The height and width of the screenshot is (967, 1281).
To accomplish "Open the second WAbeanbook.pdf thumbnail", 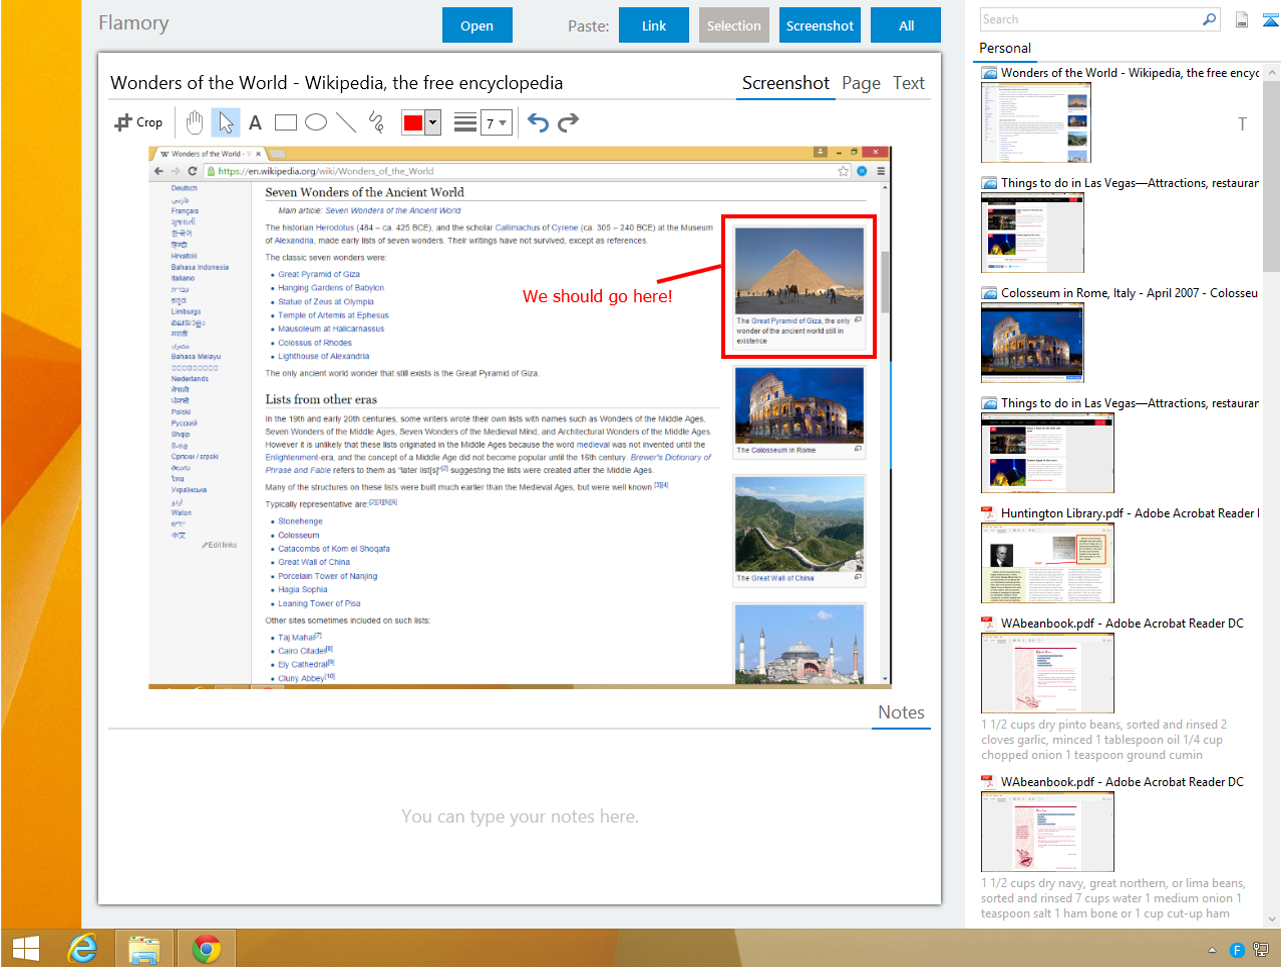I will [x=1047, y=831].
